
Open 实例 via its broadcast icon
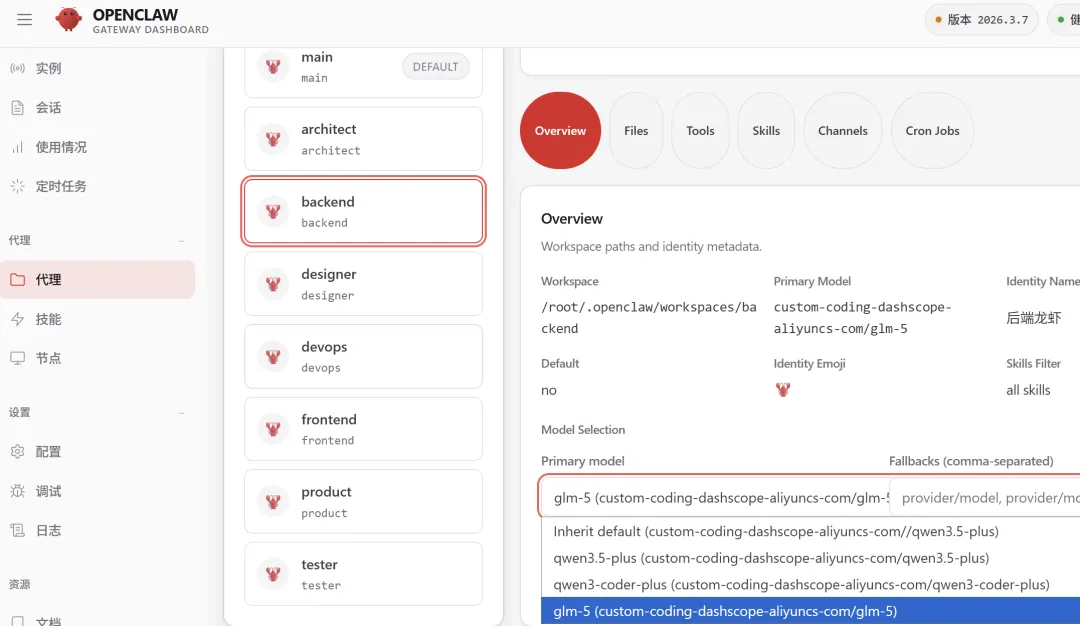coord(17,68)
